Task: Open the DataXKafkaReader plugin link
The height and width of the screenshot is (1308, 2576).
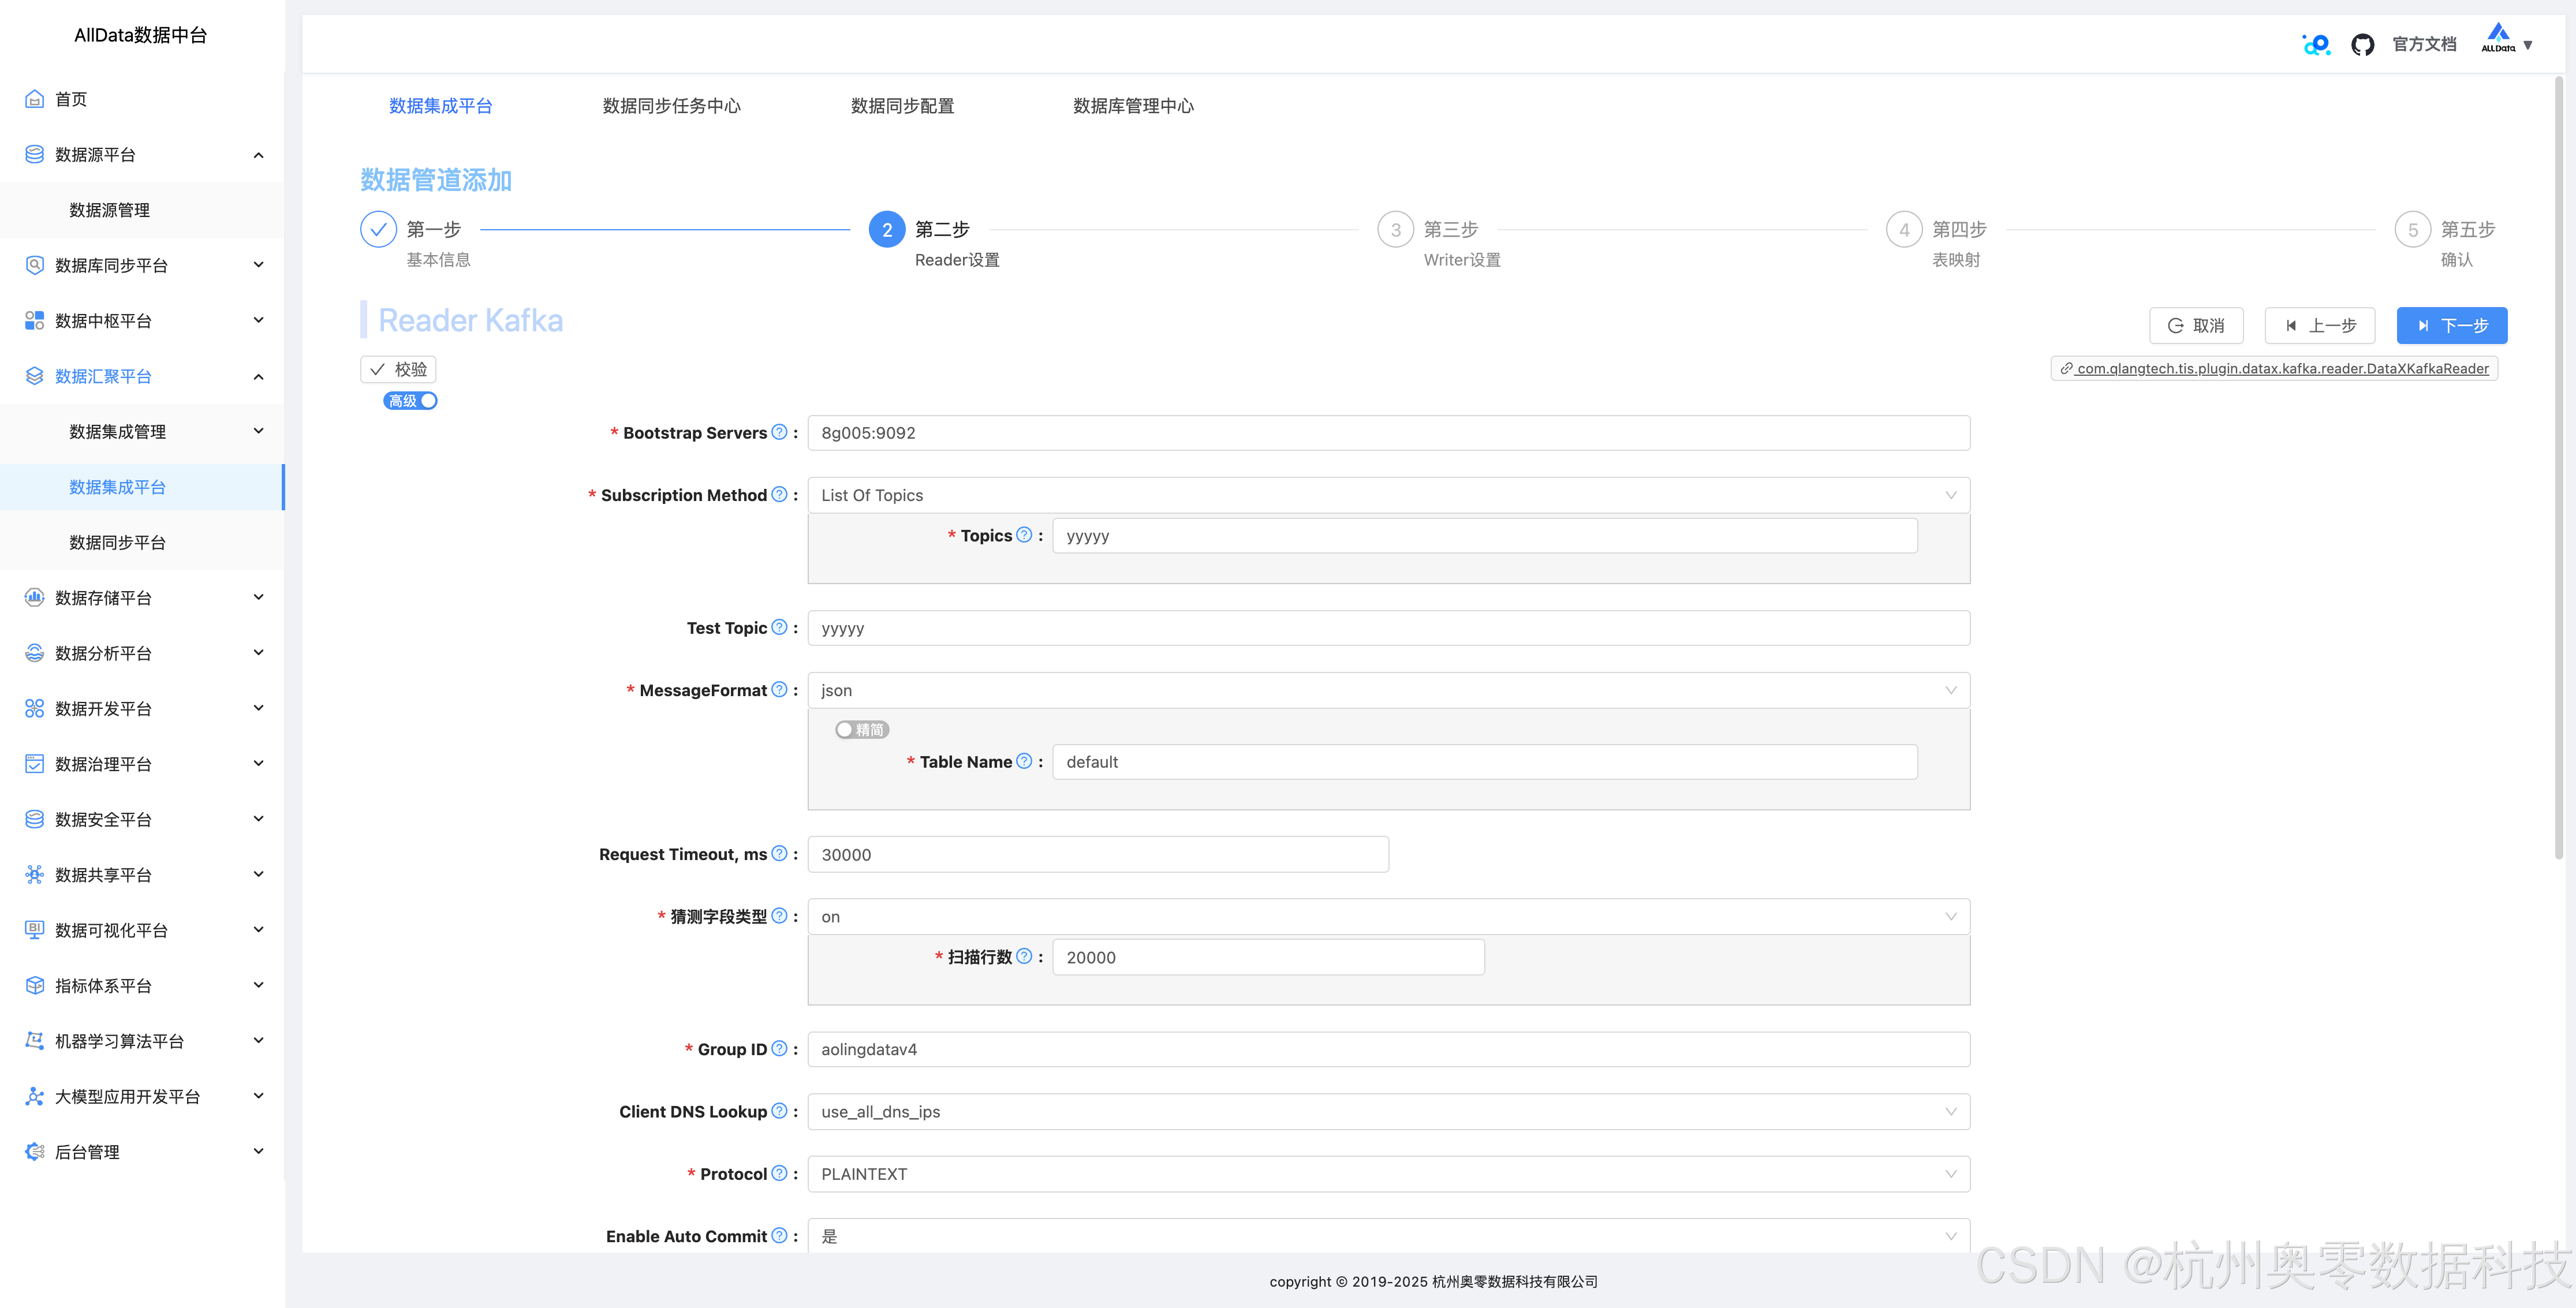Action: click(x=2274, y=368)
